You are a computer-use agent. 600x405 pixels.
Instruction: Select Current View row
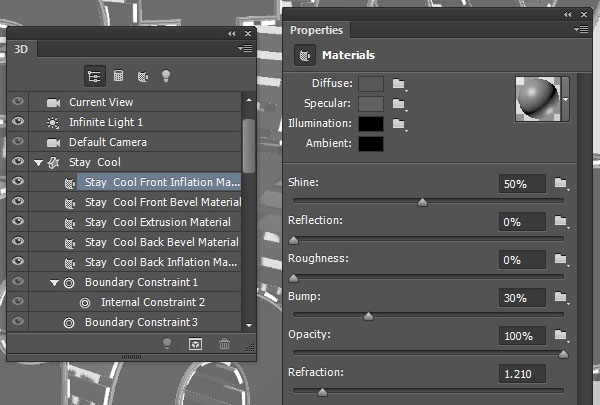(135, 102)
